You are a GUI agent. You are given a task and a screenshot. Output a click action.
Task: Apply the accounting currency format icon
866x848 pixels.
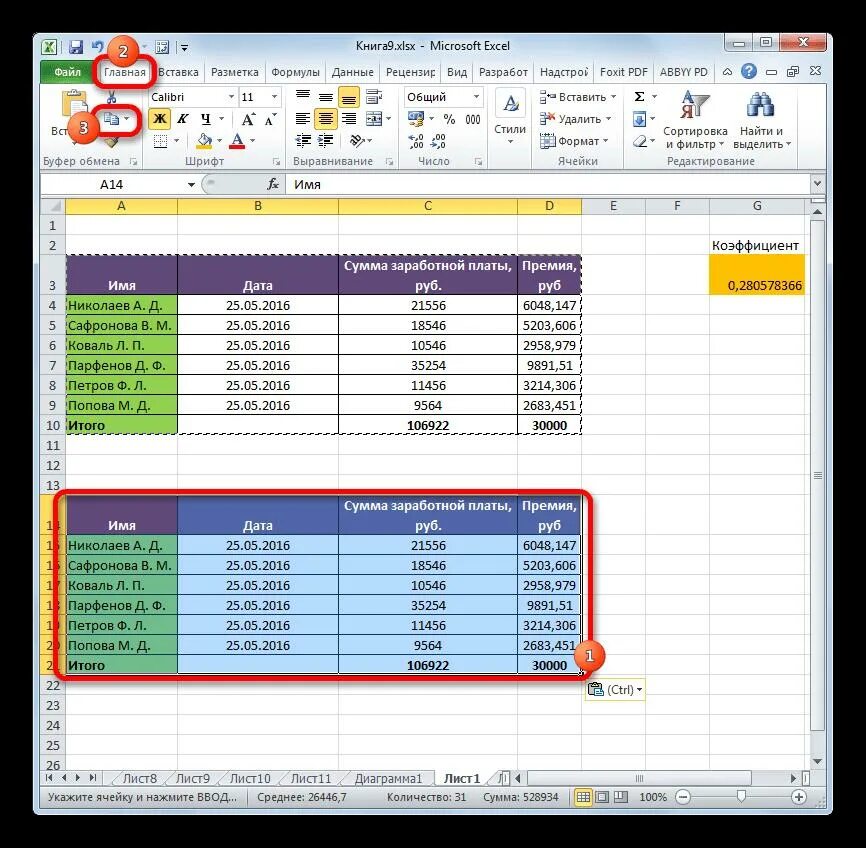[x=415, y=119]
